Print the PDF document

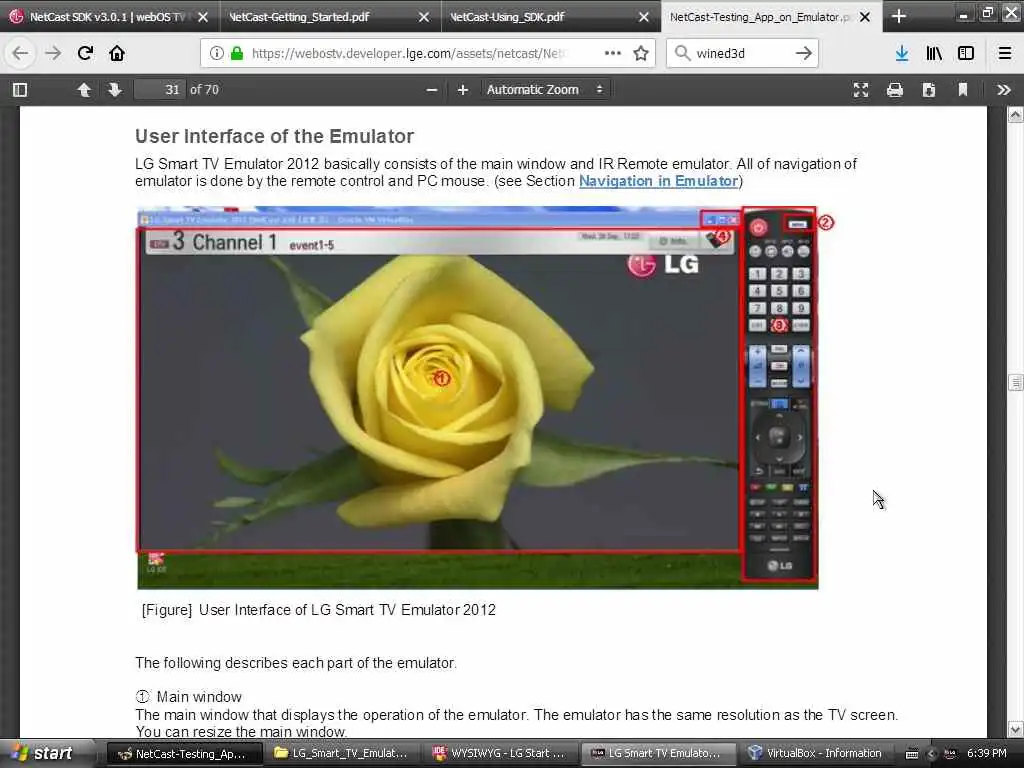895,89
